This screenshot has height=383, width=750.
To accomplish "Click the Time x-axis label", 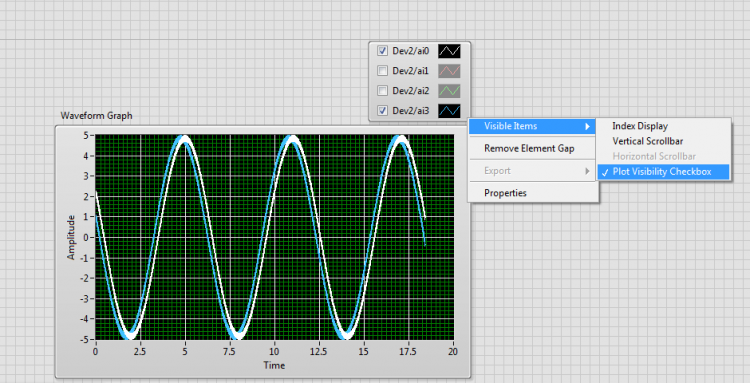I will coord(274,365).
